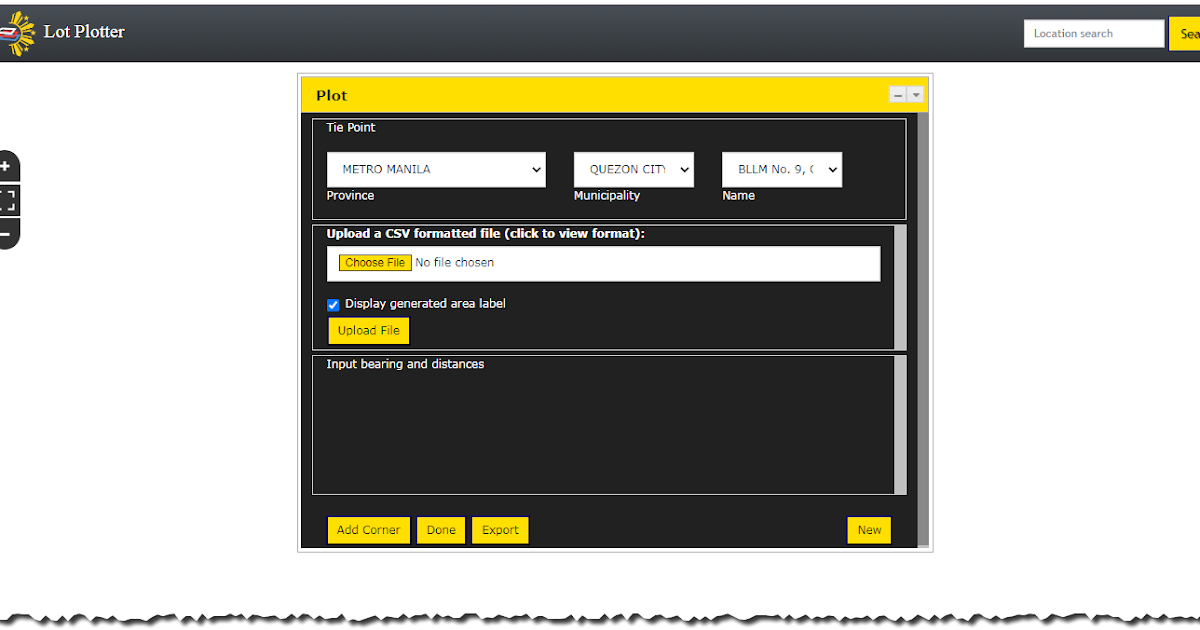Click the upload section scrollbar
Image resolution: width=1200 pixels, height=630 pixels.
click(x=901, y=288)
